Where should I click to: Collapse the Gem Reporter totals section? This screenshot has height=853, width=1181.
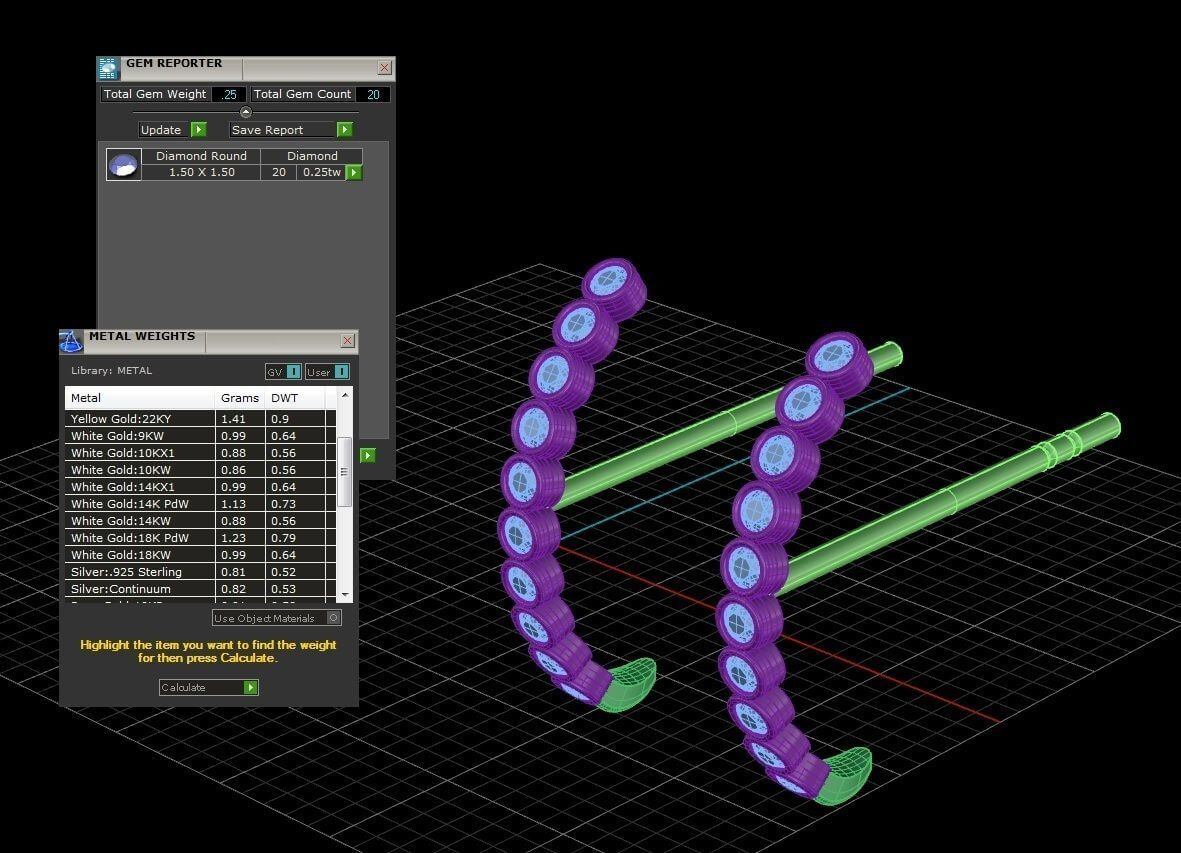[246, 112]
